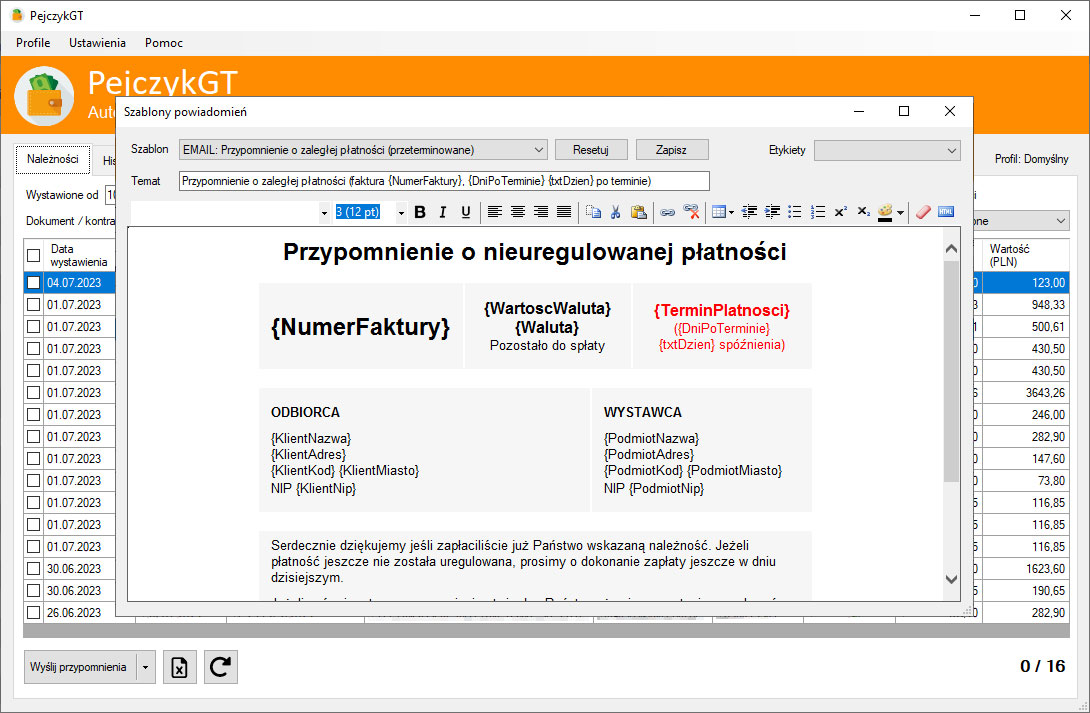This screenshot has height=713, width=1090.
Task: Open the text color dropdown arrow
Action: click(x=900, y=213)
